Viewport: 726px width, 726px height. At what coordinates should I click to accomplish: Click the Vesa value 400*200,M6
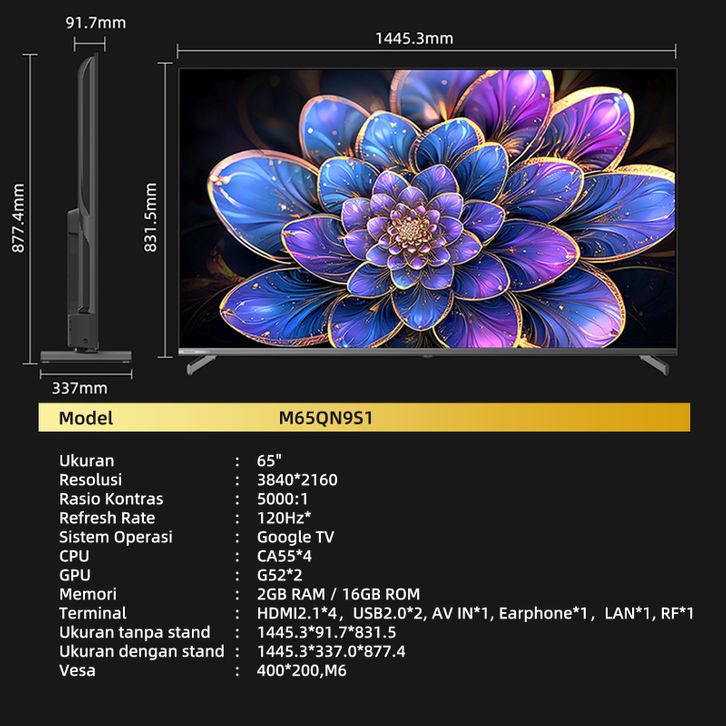click(x=301, y=670)
